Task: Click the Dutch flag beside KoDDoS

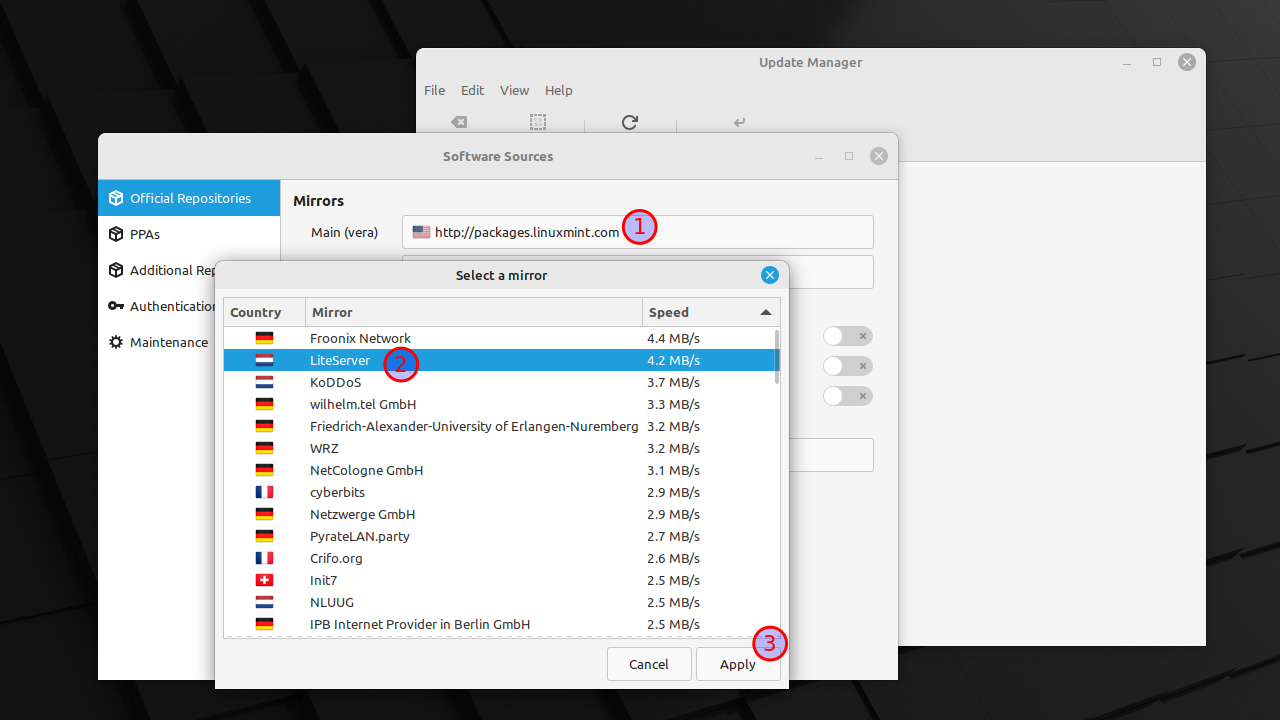Action: (x=264, y=382)
